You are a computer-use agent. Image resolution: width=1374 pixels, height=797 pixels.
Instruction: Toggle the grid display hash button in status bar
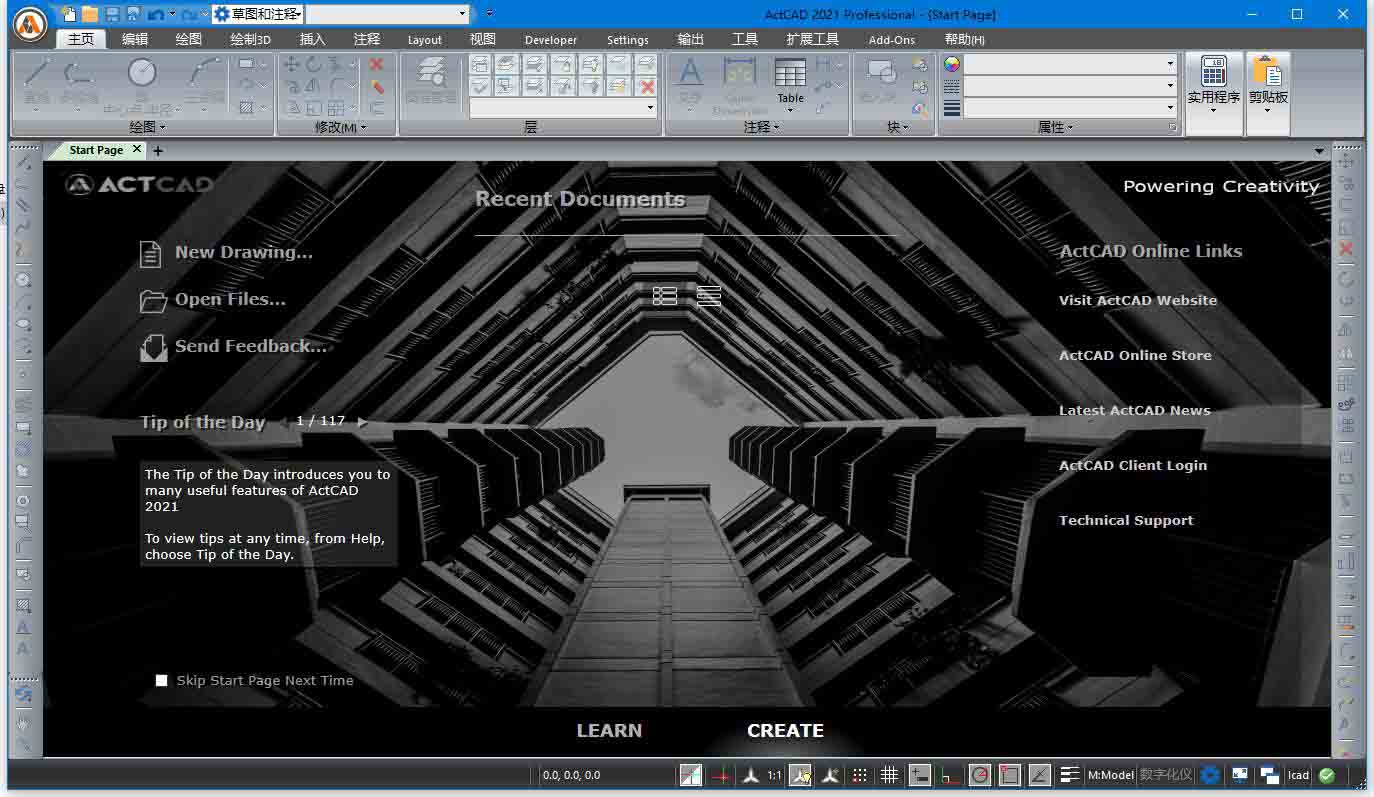[889, 775]
